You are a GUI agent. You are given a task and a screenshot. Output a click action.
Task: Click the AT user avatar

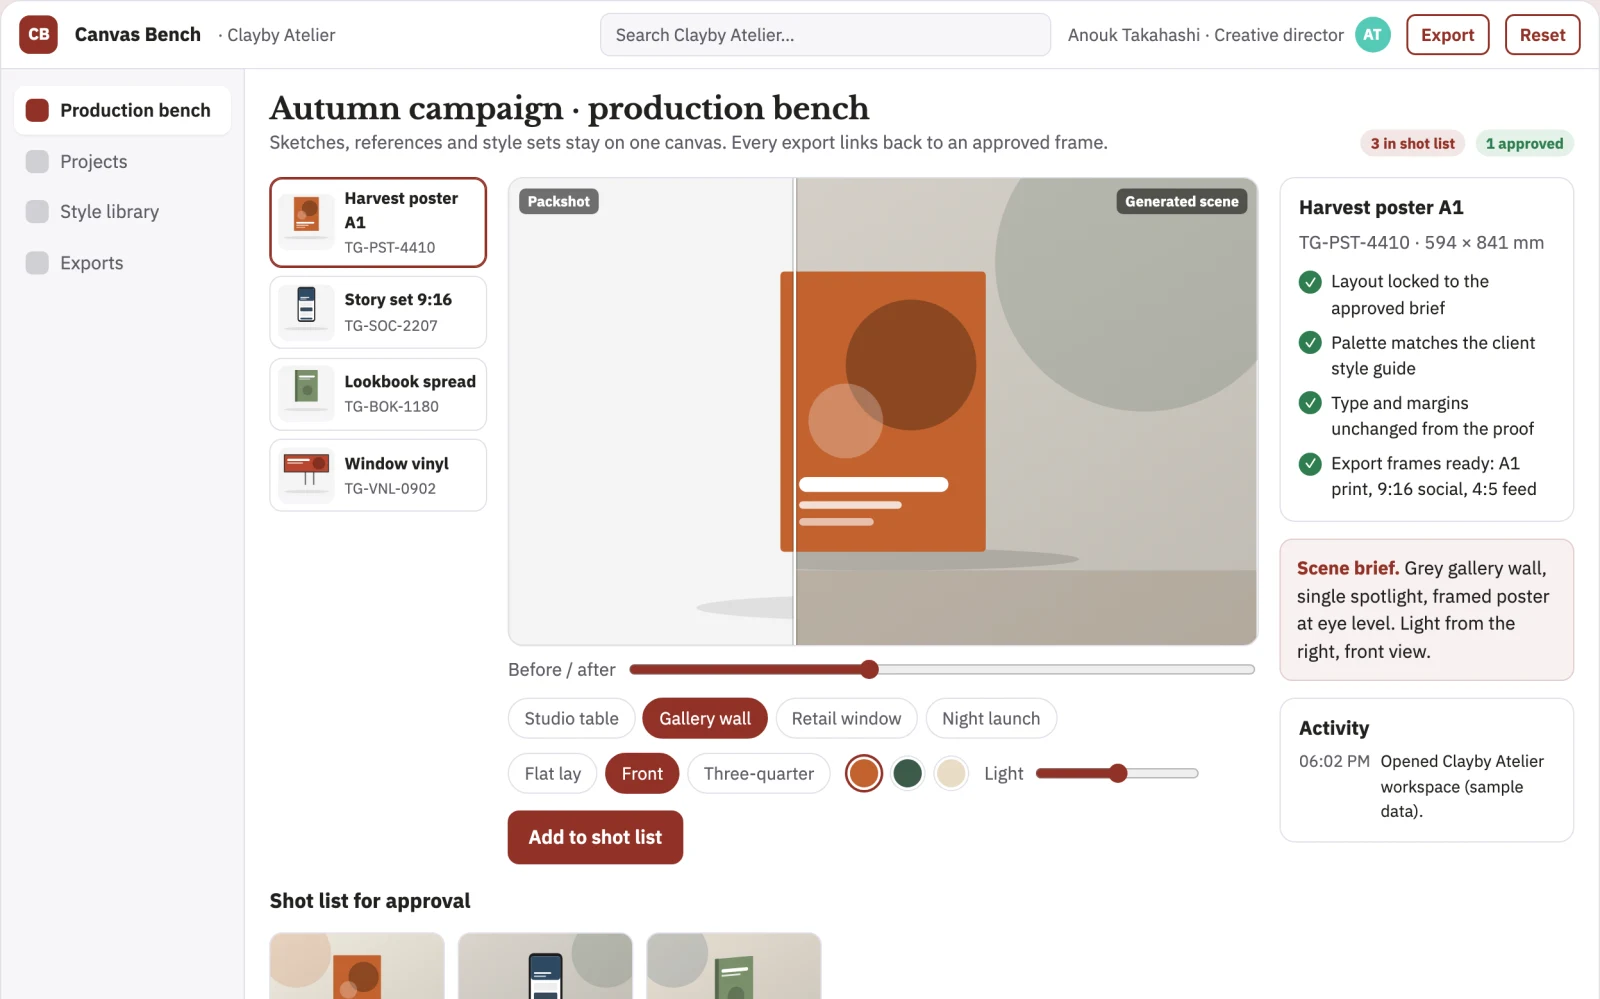[x=1372, y=35]
